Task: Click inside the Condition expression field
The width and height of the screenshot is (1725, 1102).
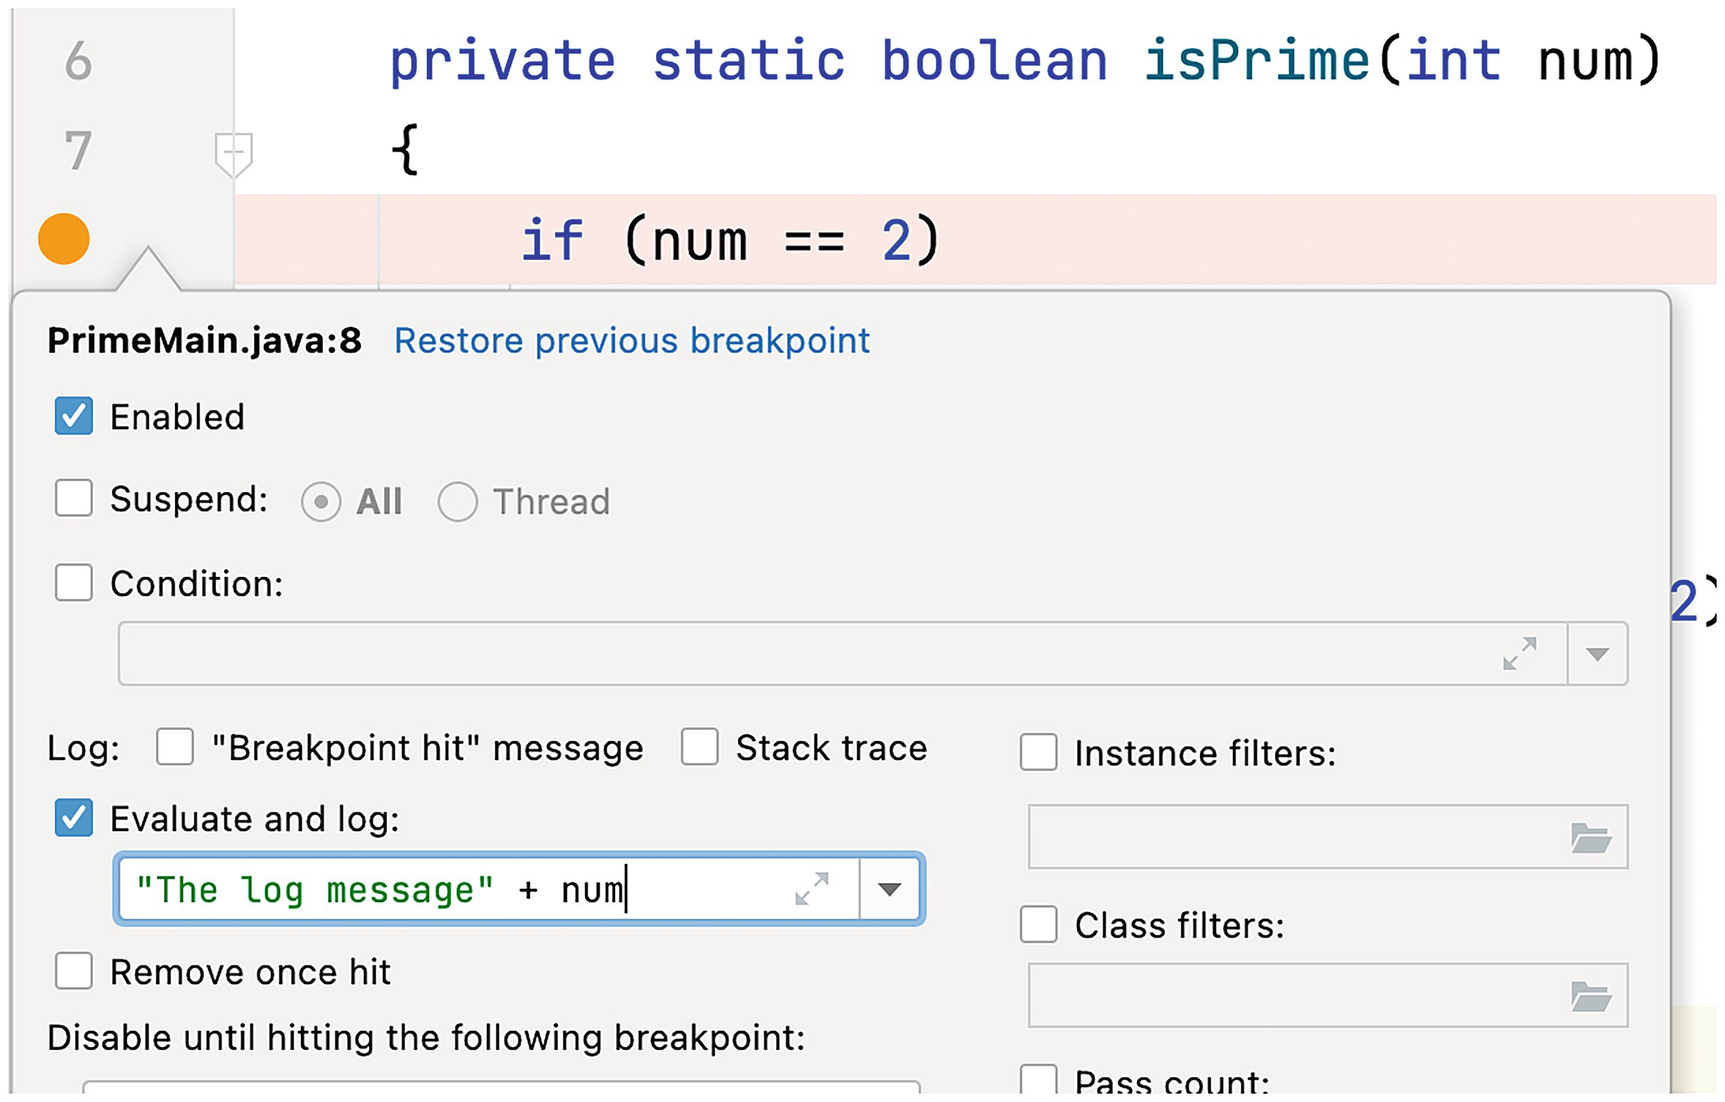Action: [800, 654]
